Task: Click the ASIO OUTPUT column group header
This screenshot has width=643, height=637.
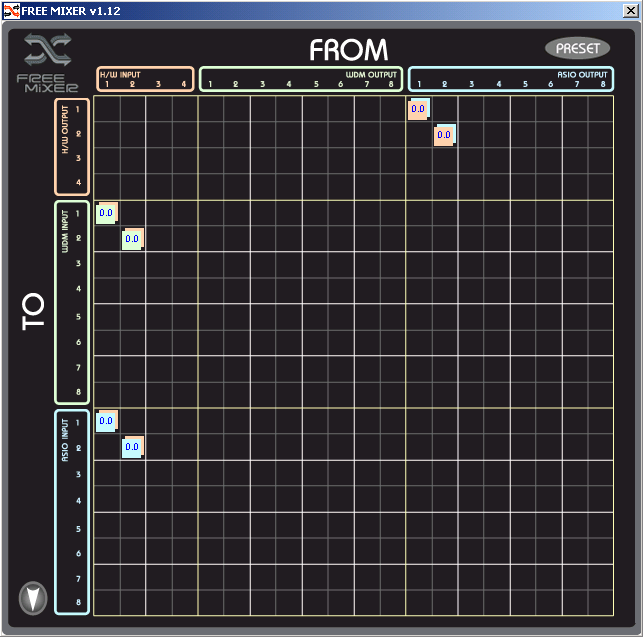Action: pos(581,74)
